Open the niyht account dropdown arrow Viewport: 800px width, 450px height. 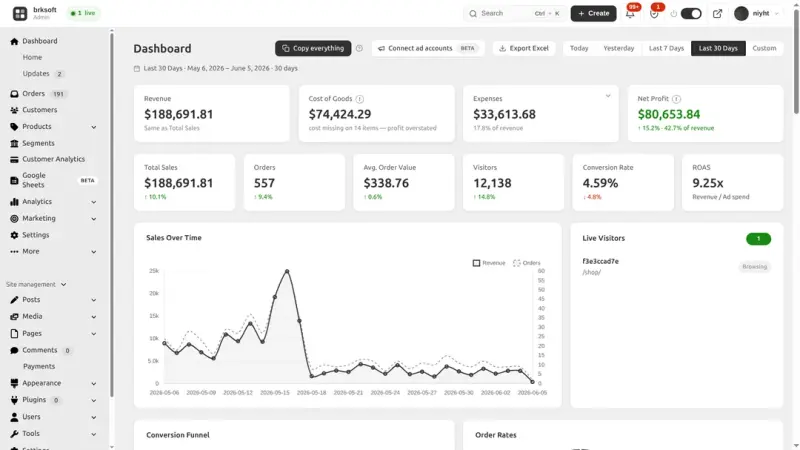click(777, 14)
